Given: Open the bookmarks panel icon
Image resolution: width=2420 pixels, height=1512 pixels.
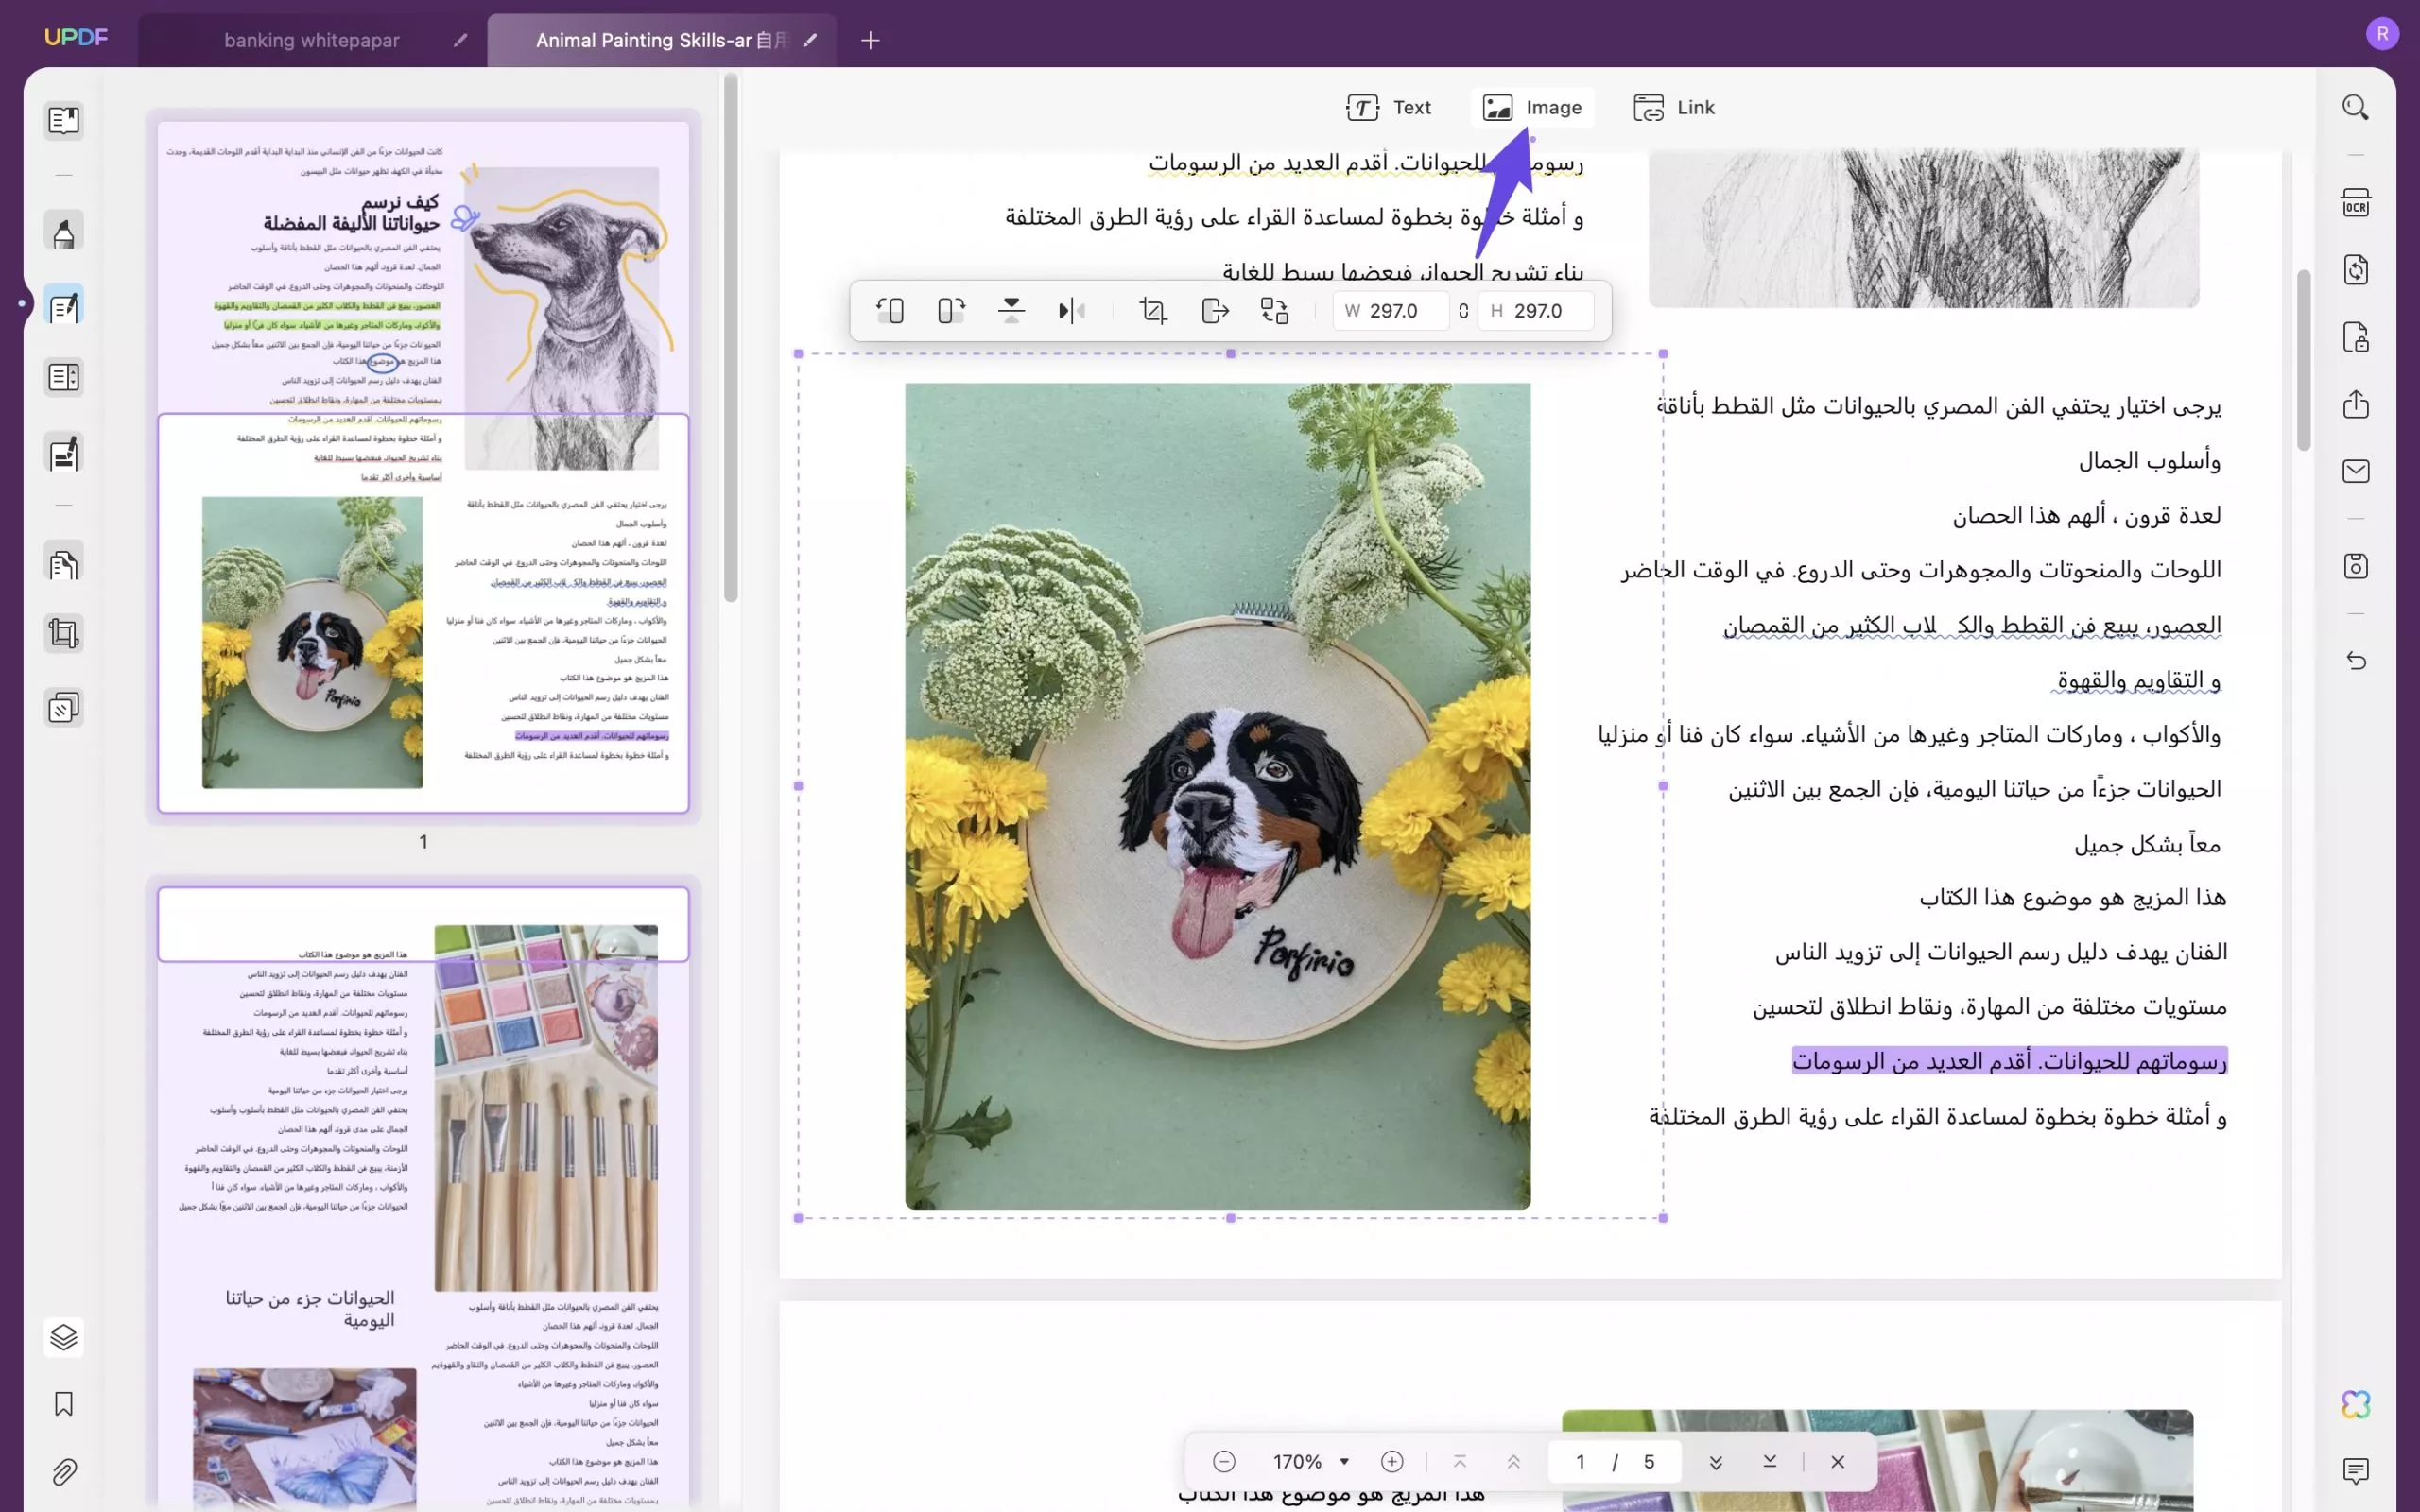Looking at the screenshot, I should [64, 1404].
